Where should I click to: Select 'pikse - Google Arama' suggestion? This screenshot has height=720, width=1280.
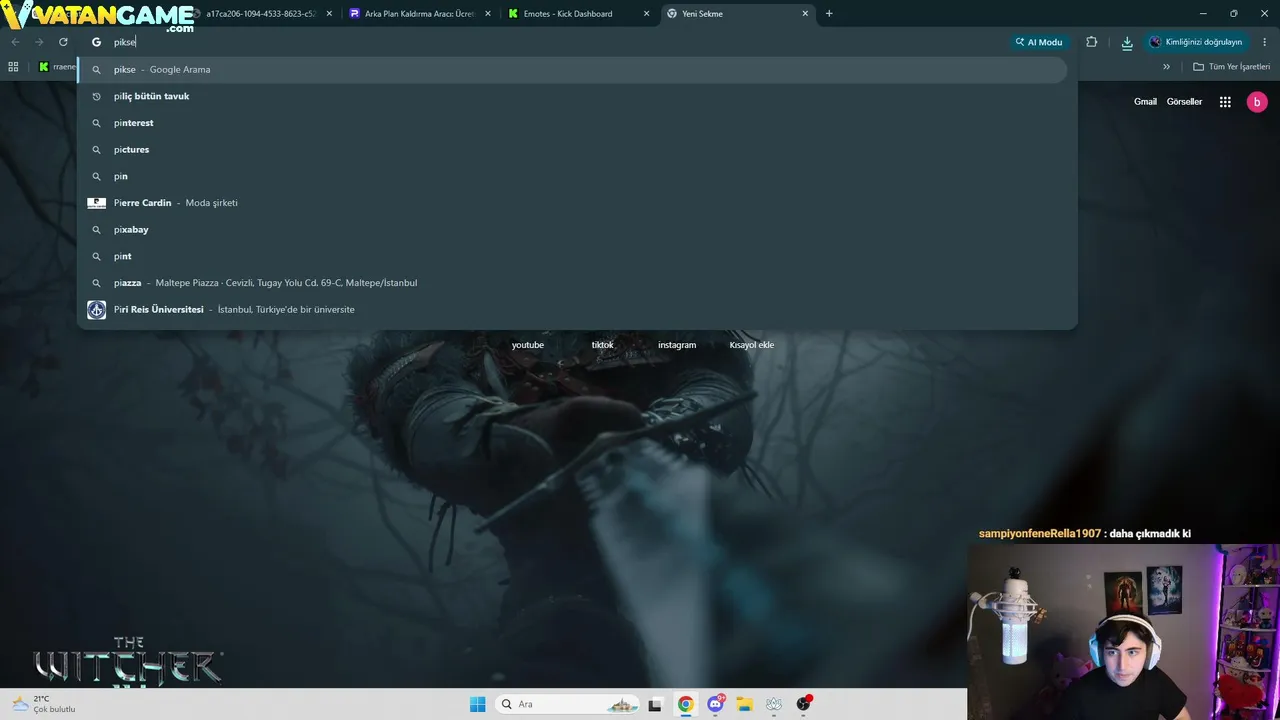572,70
